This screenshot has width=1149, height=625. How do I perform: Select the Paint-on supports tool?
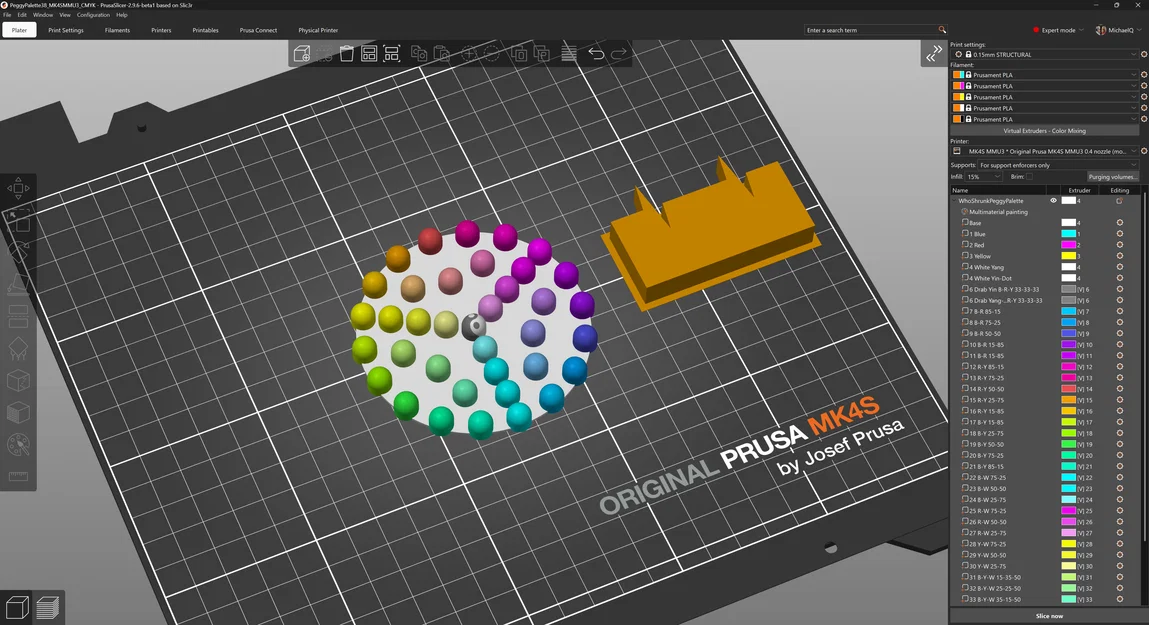click(18, 349)
